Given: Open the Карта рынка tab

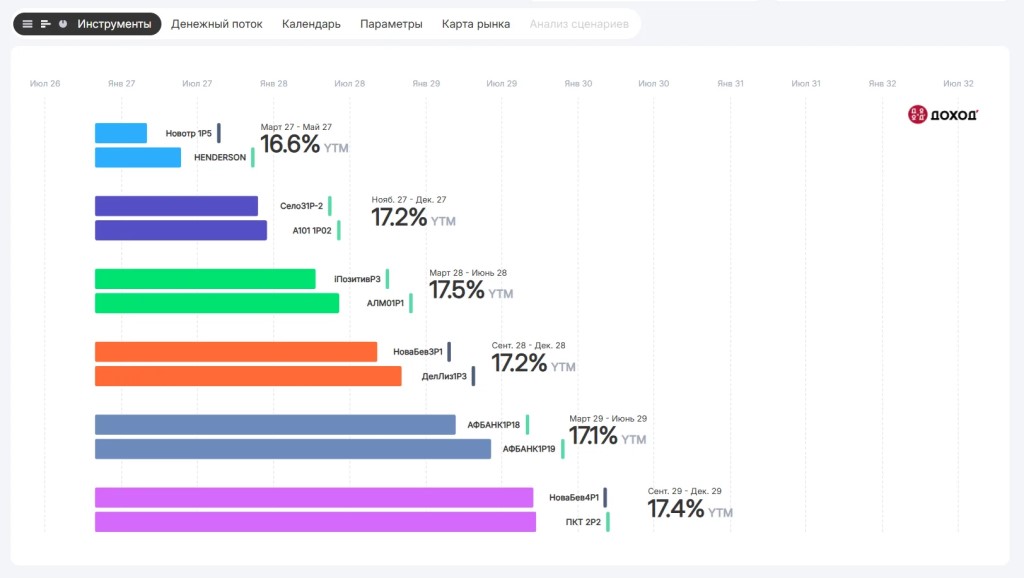Looking at the screenshot, I should tap(476, 24).
